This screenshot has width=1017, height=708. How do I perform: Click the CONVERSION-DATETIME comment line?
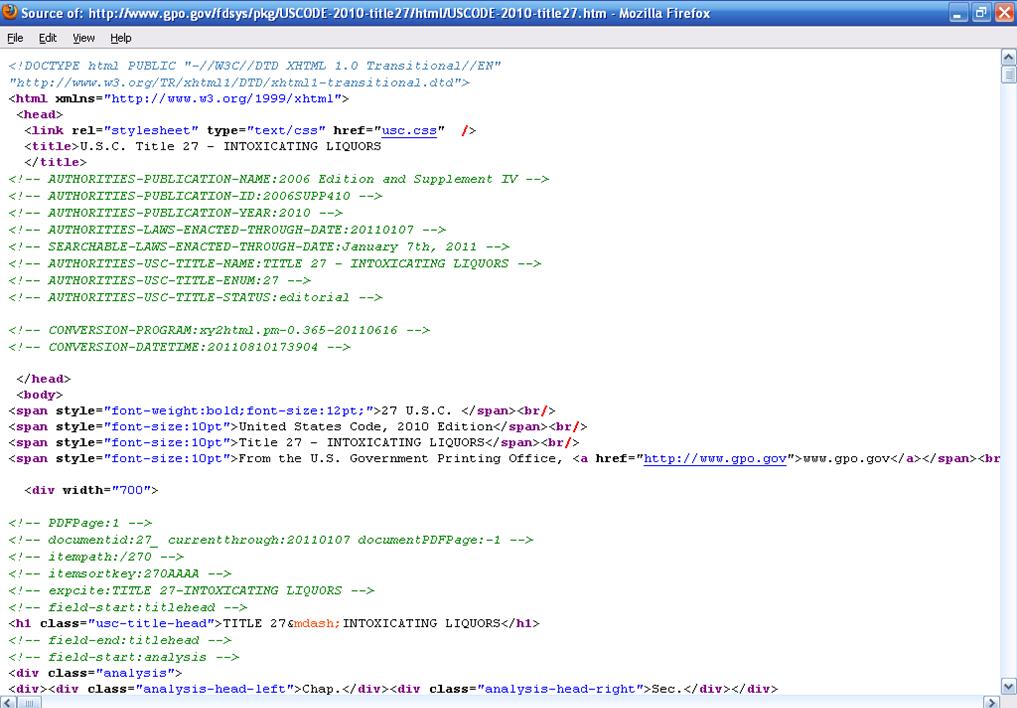click(180, 347)
